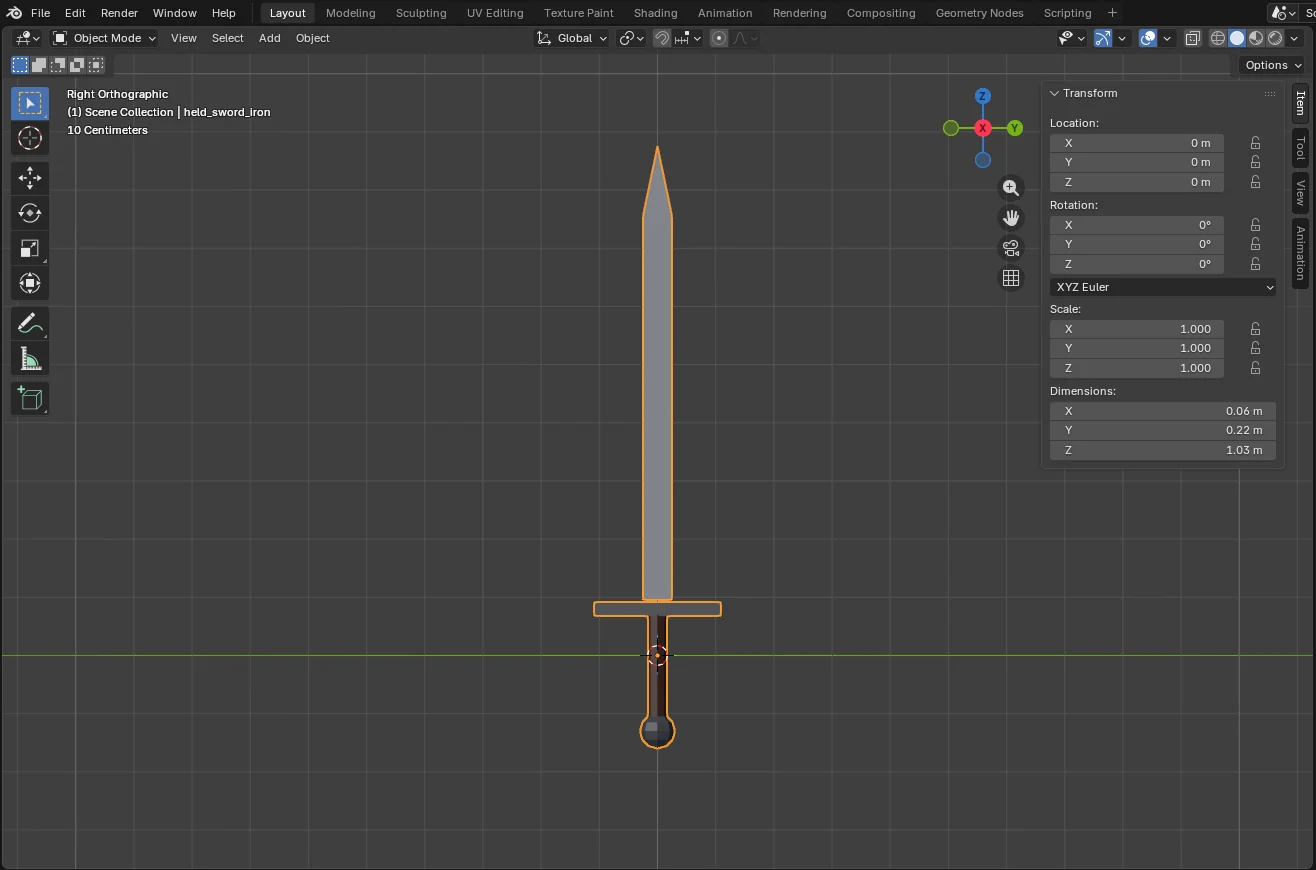Open object visibility and selectability dropdown
The width and height of the screenshot is (1316, 870).
(1072, 38)
